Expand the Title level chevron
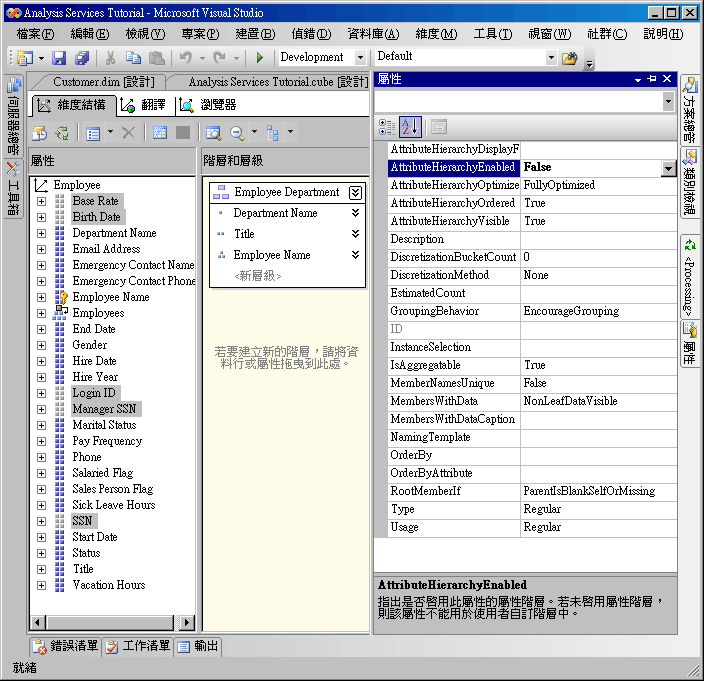This screenshot has width=704, height=681. (x=355, y=234)
